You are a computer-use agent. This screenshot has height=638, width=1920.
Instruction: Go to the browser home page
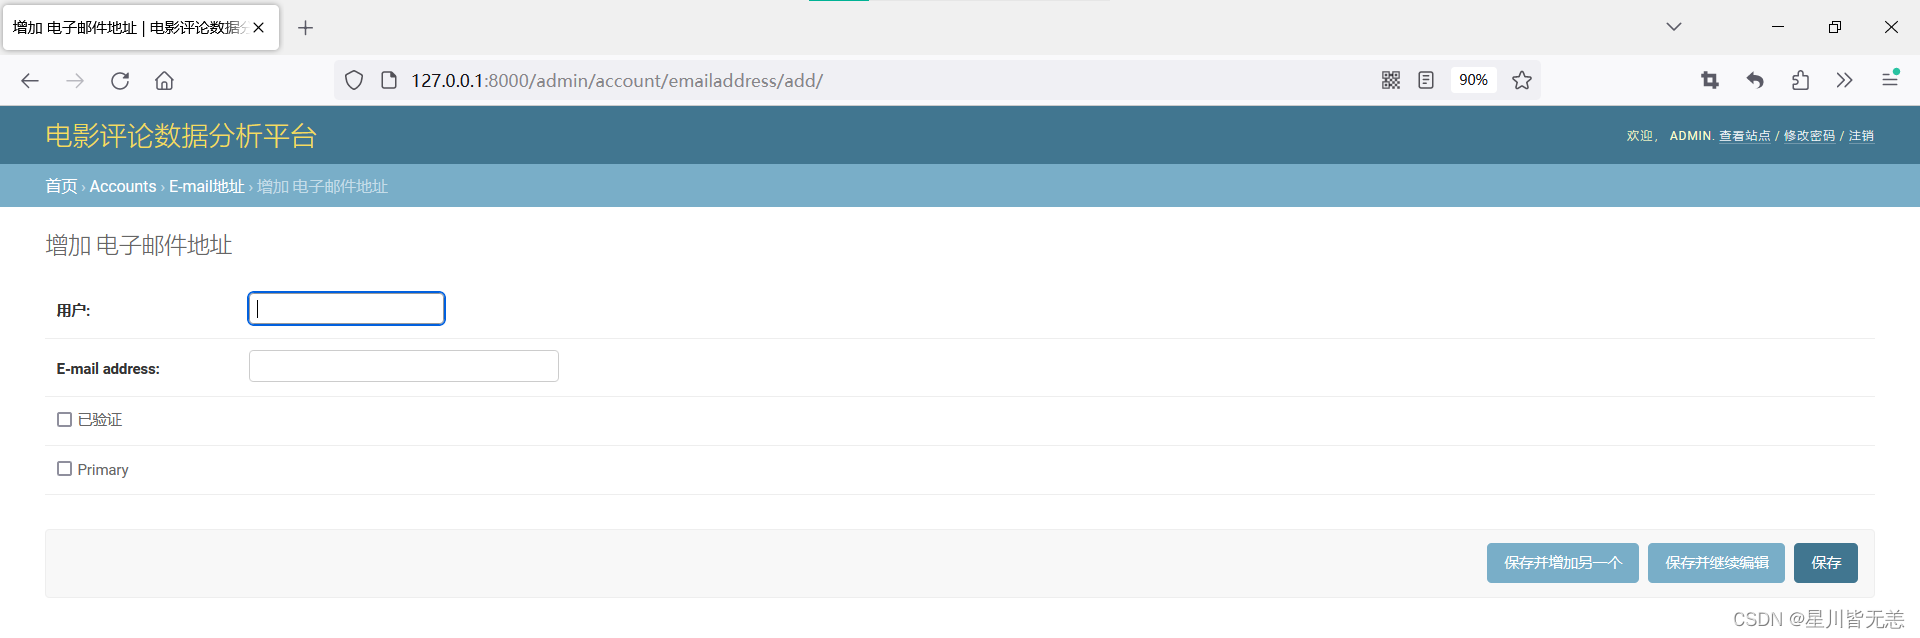(164, 81)
